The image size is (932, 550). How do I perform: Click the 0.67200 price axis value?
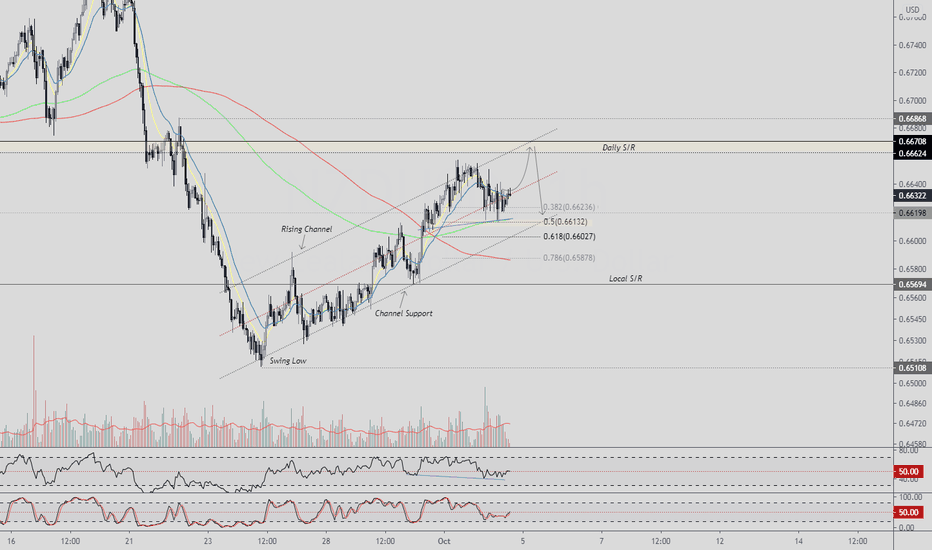[x=912, y=73]
